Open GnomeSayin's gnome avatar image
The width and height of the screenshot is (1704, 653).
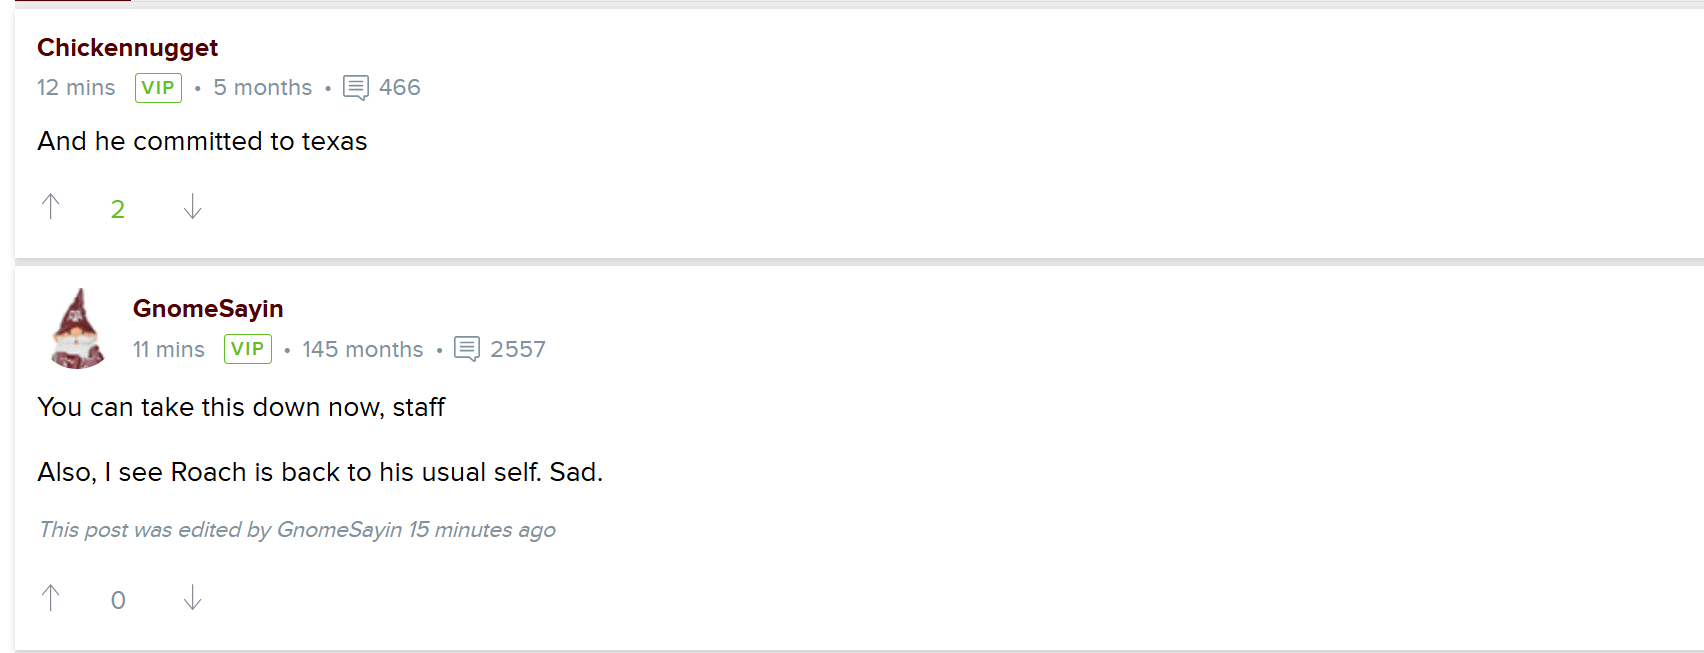pyautogui.click(x=77, y=329)
